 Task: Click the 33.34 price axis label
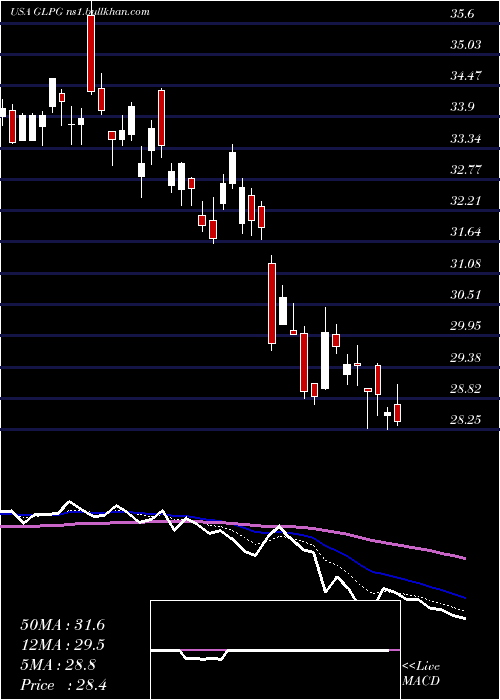[467, 138]
